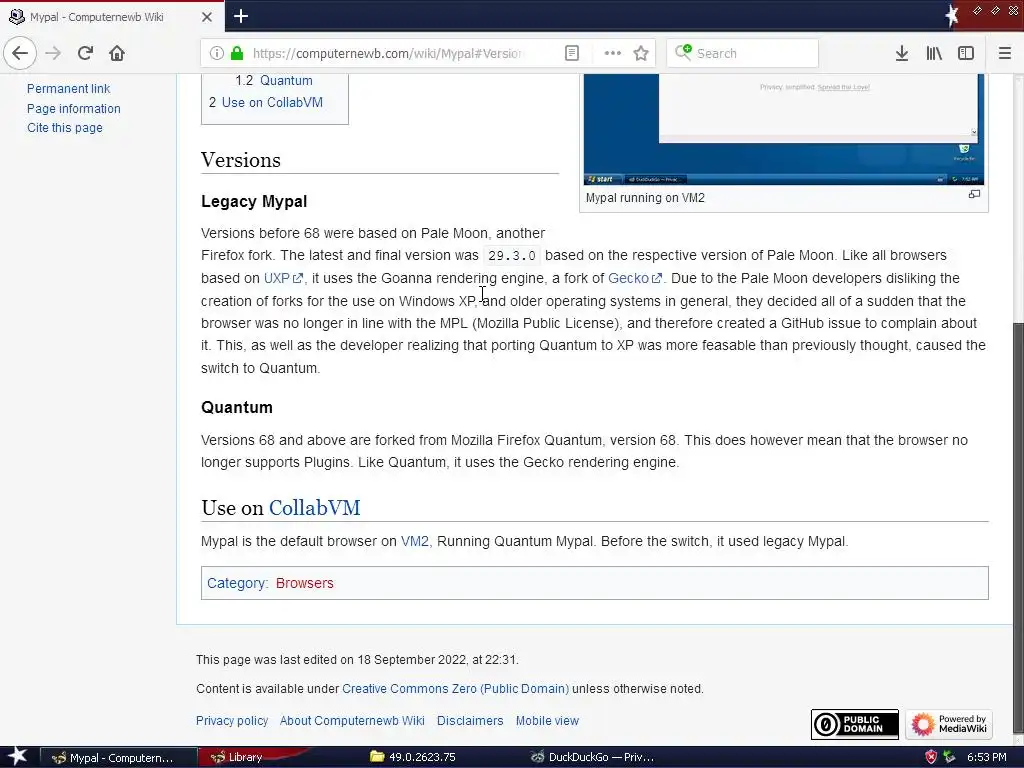Bookmark this page with the star
Viewport: 1024px width, 768px height.
[641, 53]
